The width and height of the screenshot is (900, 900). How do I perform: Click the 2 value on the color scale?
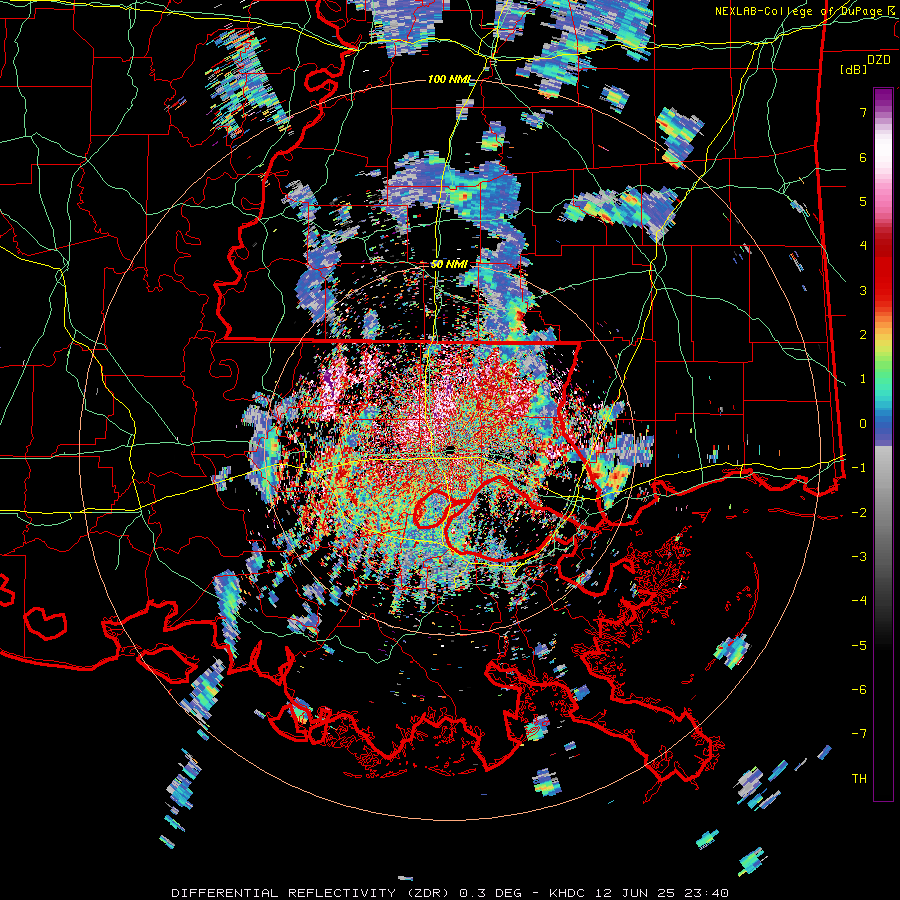tap(863, 335)
